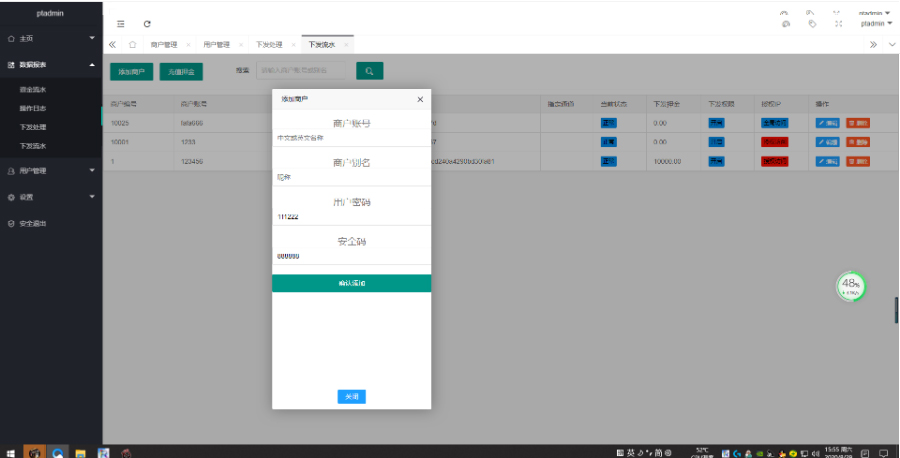Viewport: 900px width, 458px height.
Task: Click the green search magnifier button
Action: coord(369,71)
